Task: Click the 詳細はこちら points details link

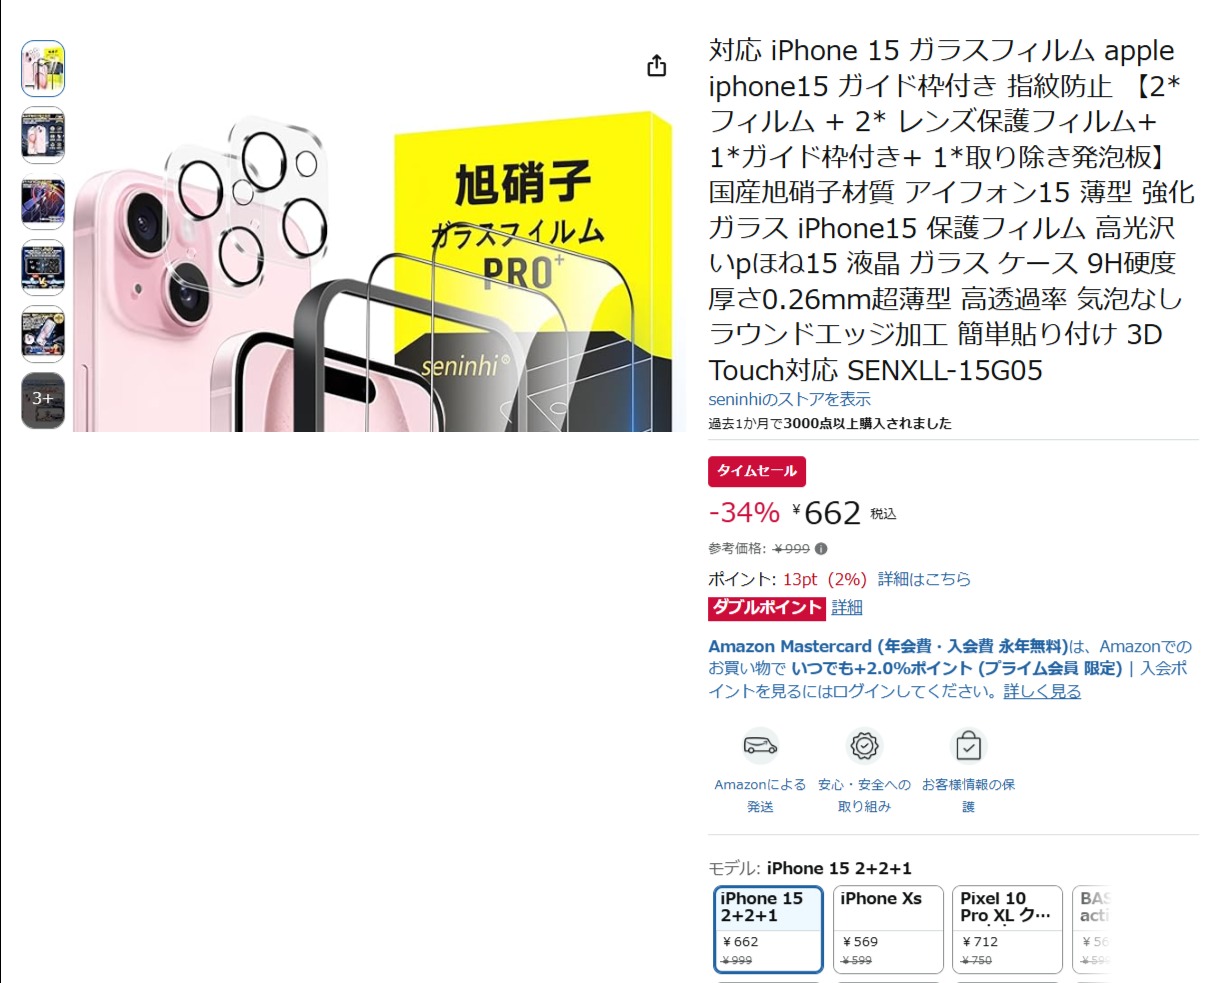Action: point(924,579)
